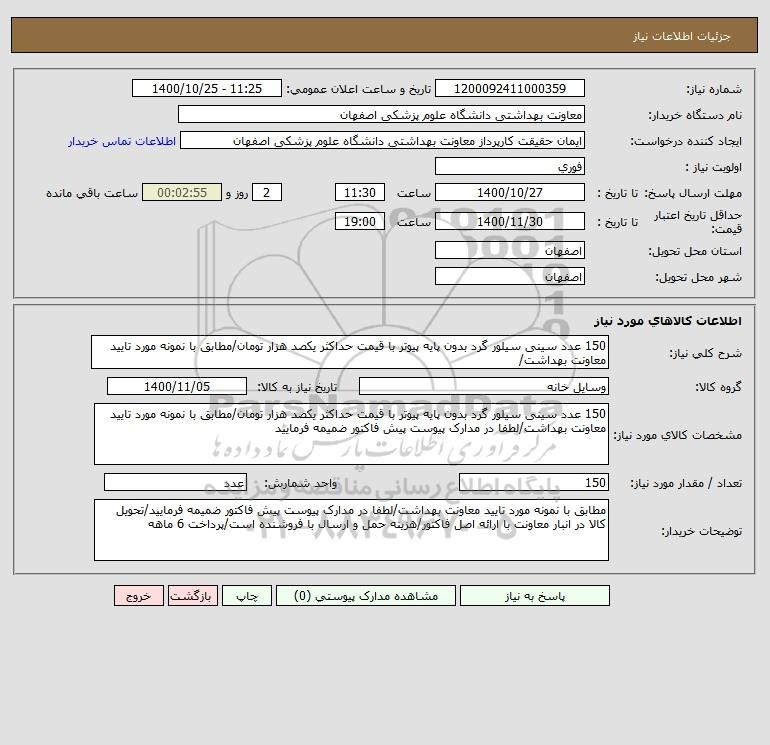Open اطلاعات تماس خریدار link
Image resolution: width=770 pixels, height=745 pixels.
(x=122, y=141)
